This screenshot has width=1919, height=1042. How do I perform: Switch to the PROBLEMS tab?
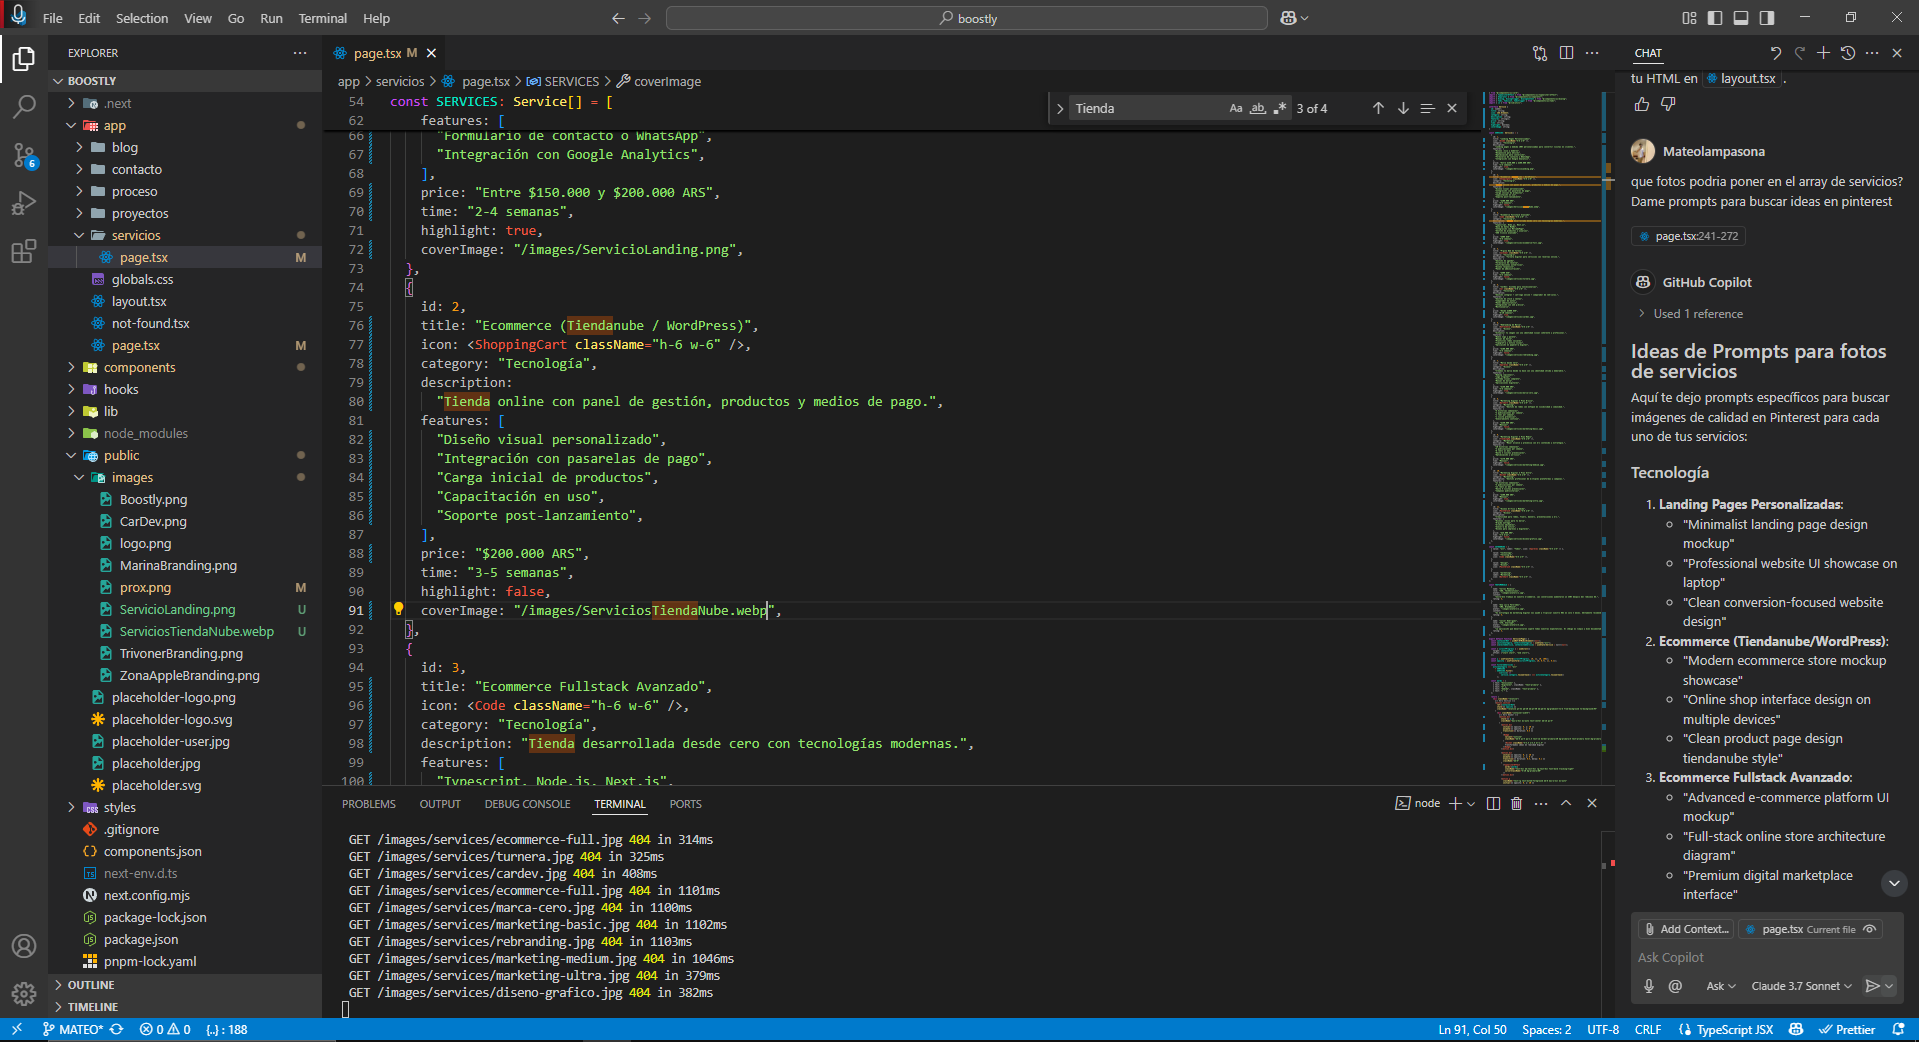tap(369, 804)
